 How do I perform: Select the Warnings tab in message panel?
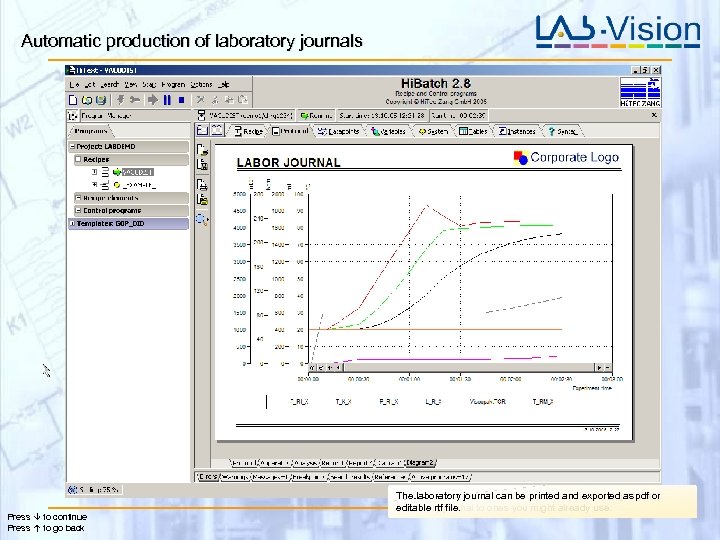(x=235, y=477)
